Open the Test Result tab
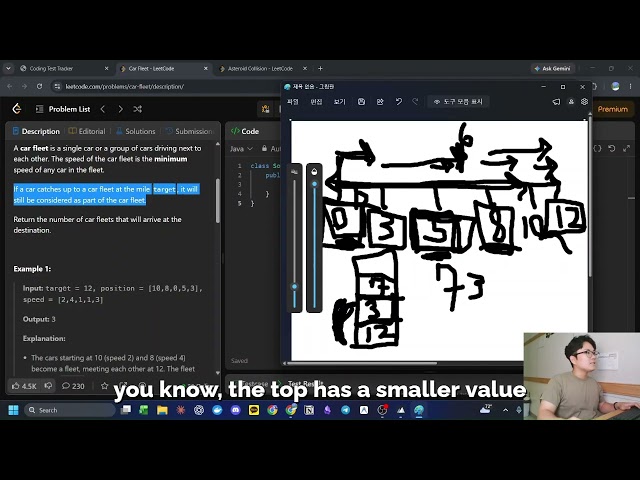Viewport: 640px width, 480px height. pos(305,383)
